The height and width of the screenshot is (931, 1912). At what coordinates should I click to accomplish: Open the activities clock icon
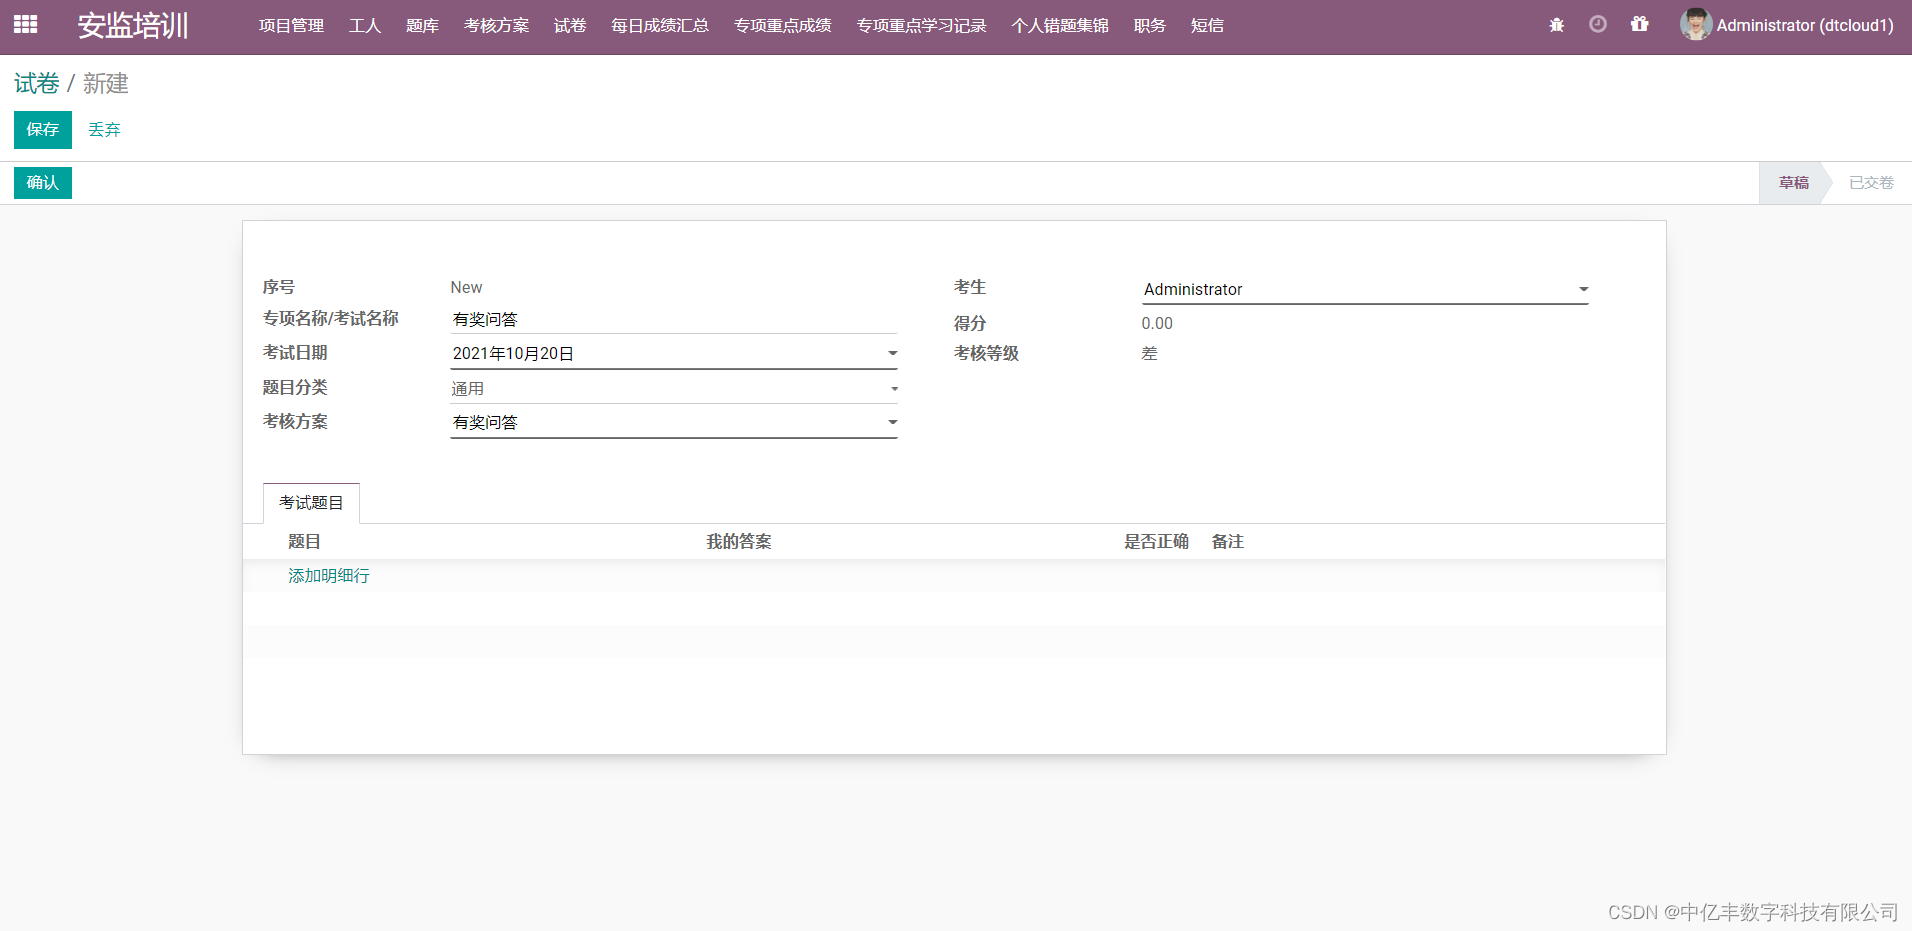point(1598,24)
